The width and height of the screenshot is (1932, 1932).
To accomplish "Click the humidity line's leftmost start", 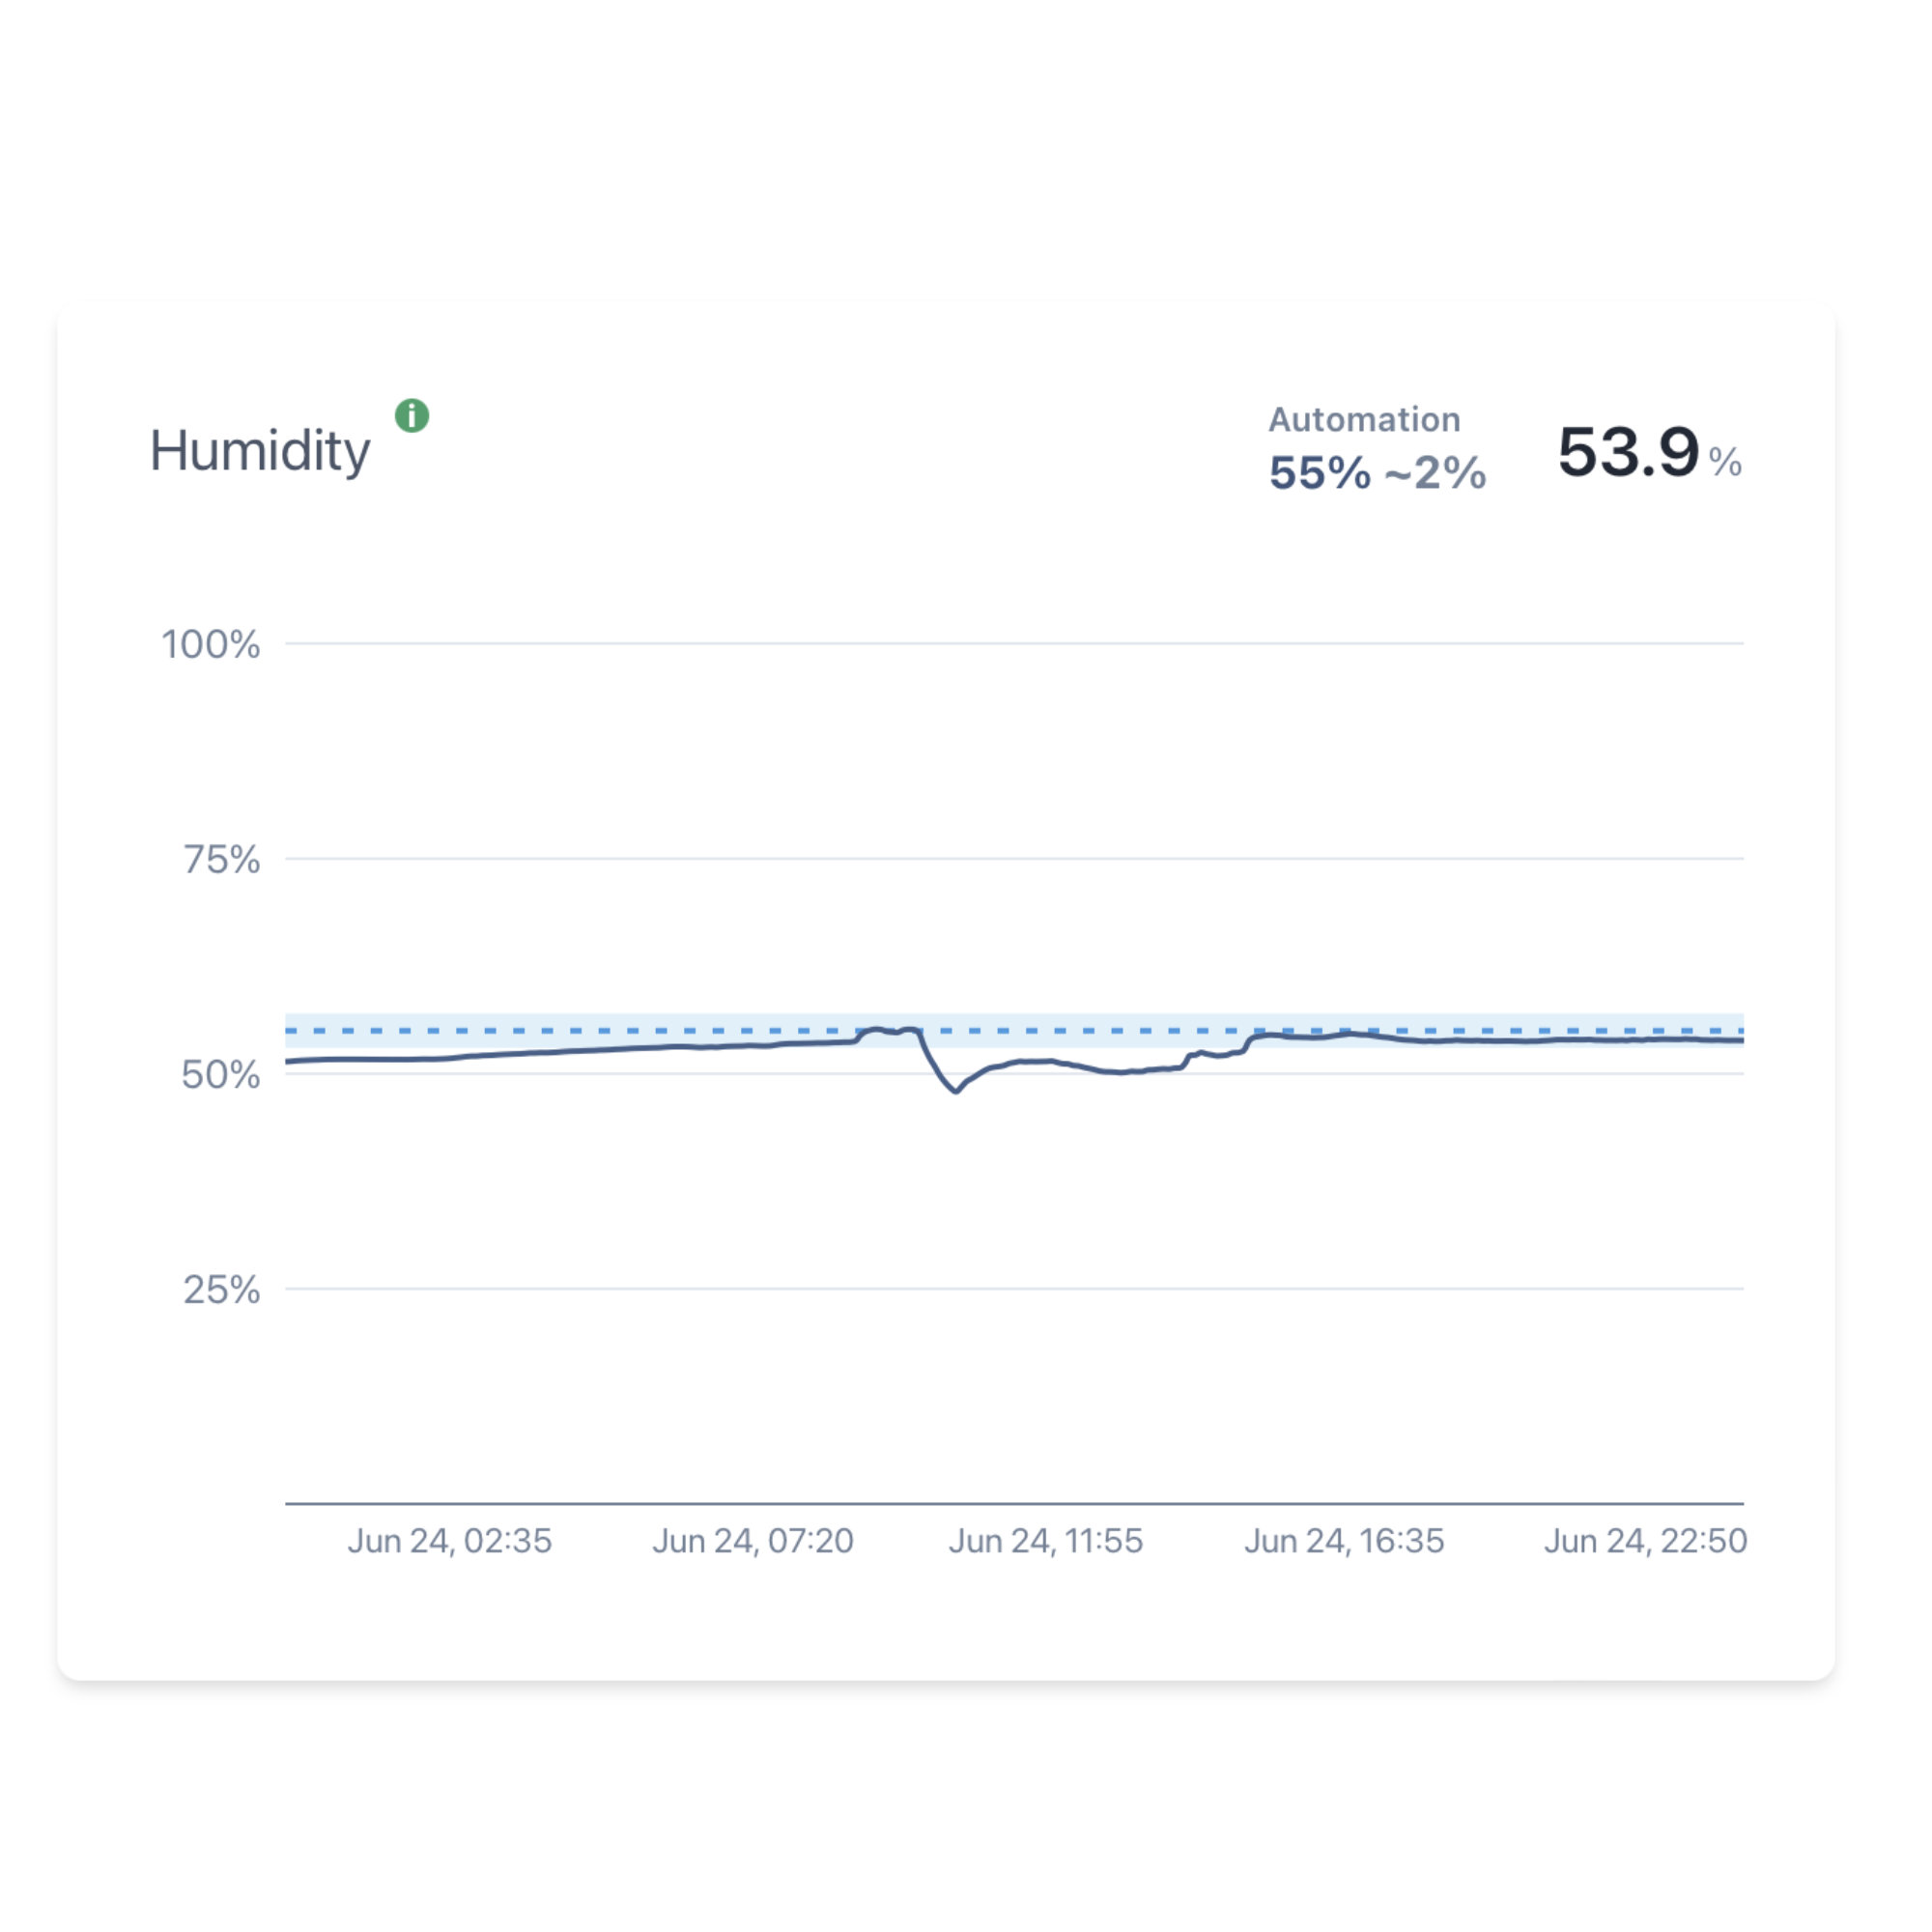I will (x=288, y=1061).
